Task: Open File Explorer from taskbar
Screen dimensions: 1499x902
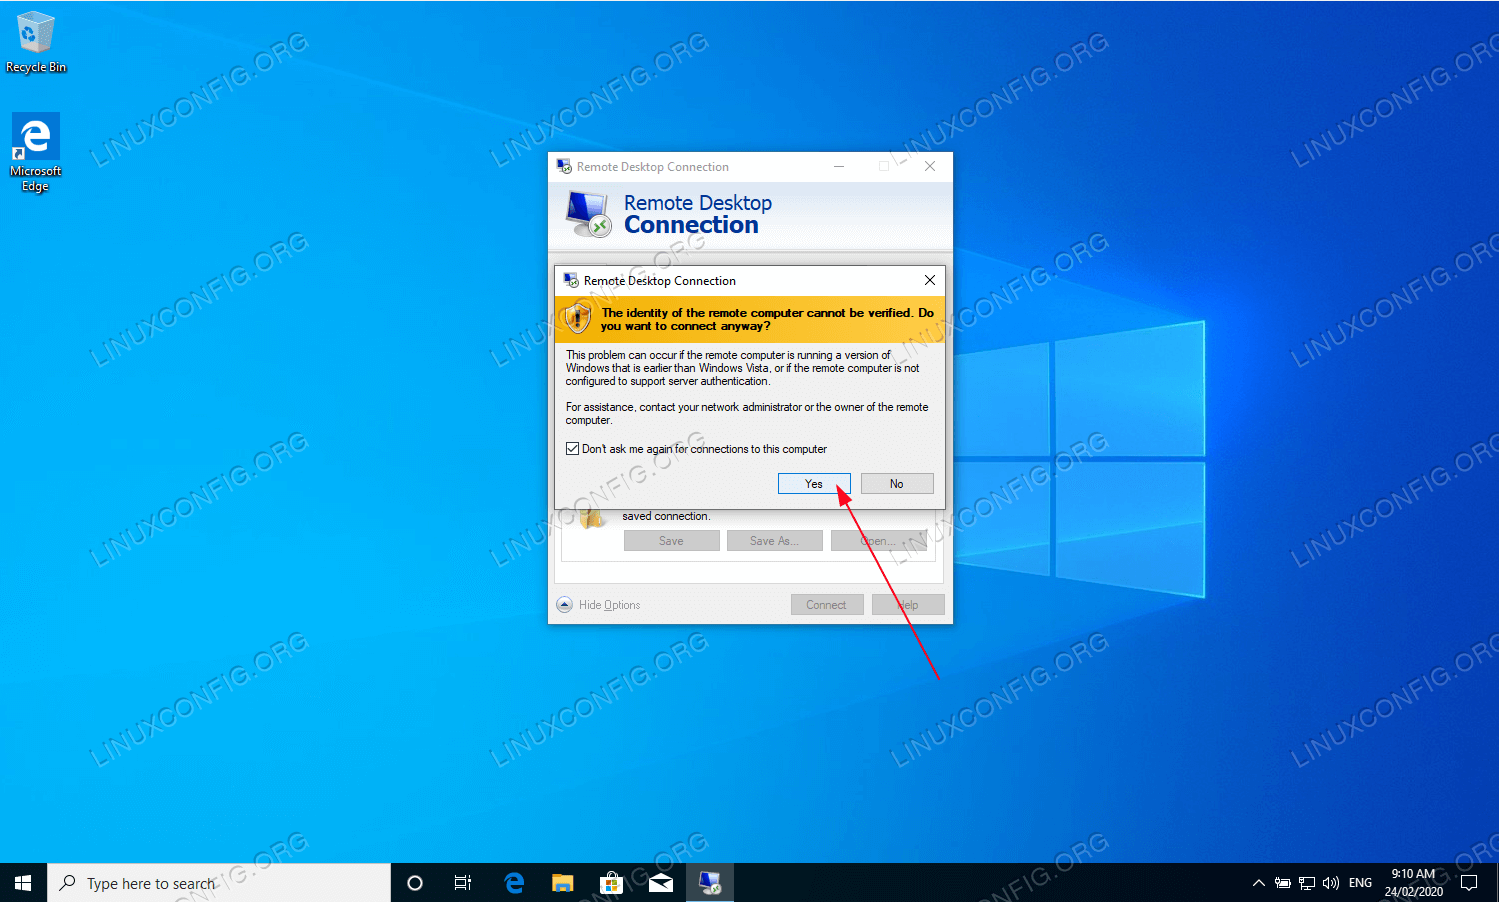Action: tap(562, 883)
